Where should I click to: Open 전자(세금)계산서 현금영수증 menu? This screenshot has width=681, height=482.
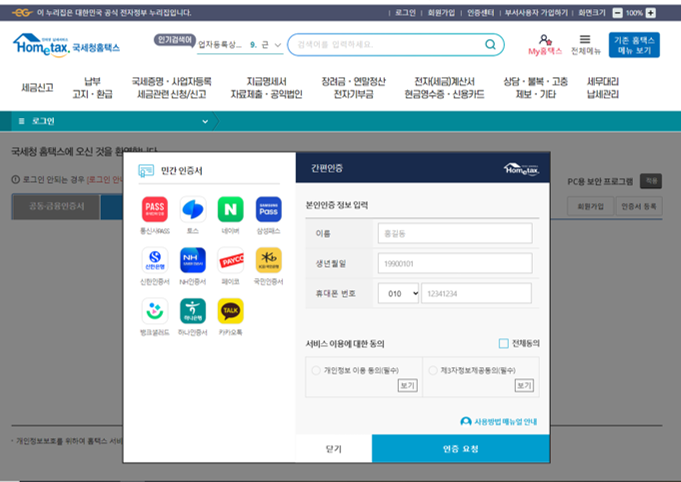point(444,88)
